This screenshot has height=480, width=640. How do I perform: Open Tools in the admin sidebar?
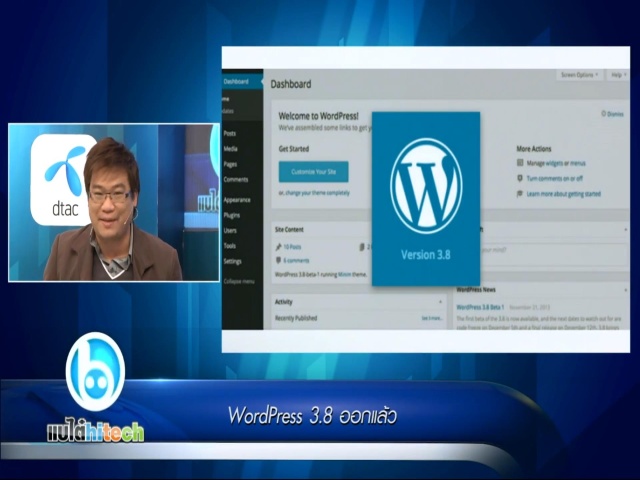229,246
